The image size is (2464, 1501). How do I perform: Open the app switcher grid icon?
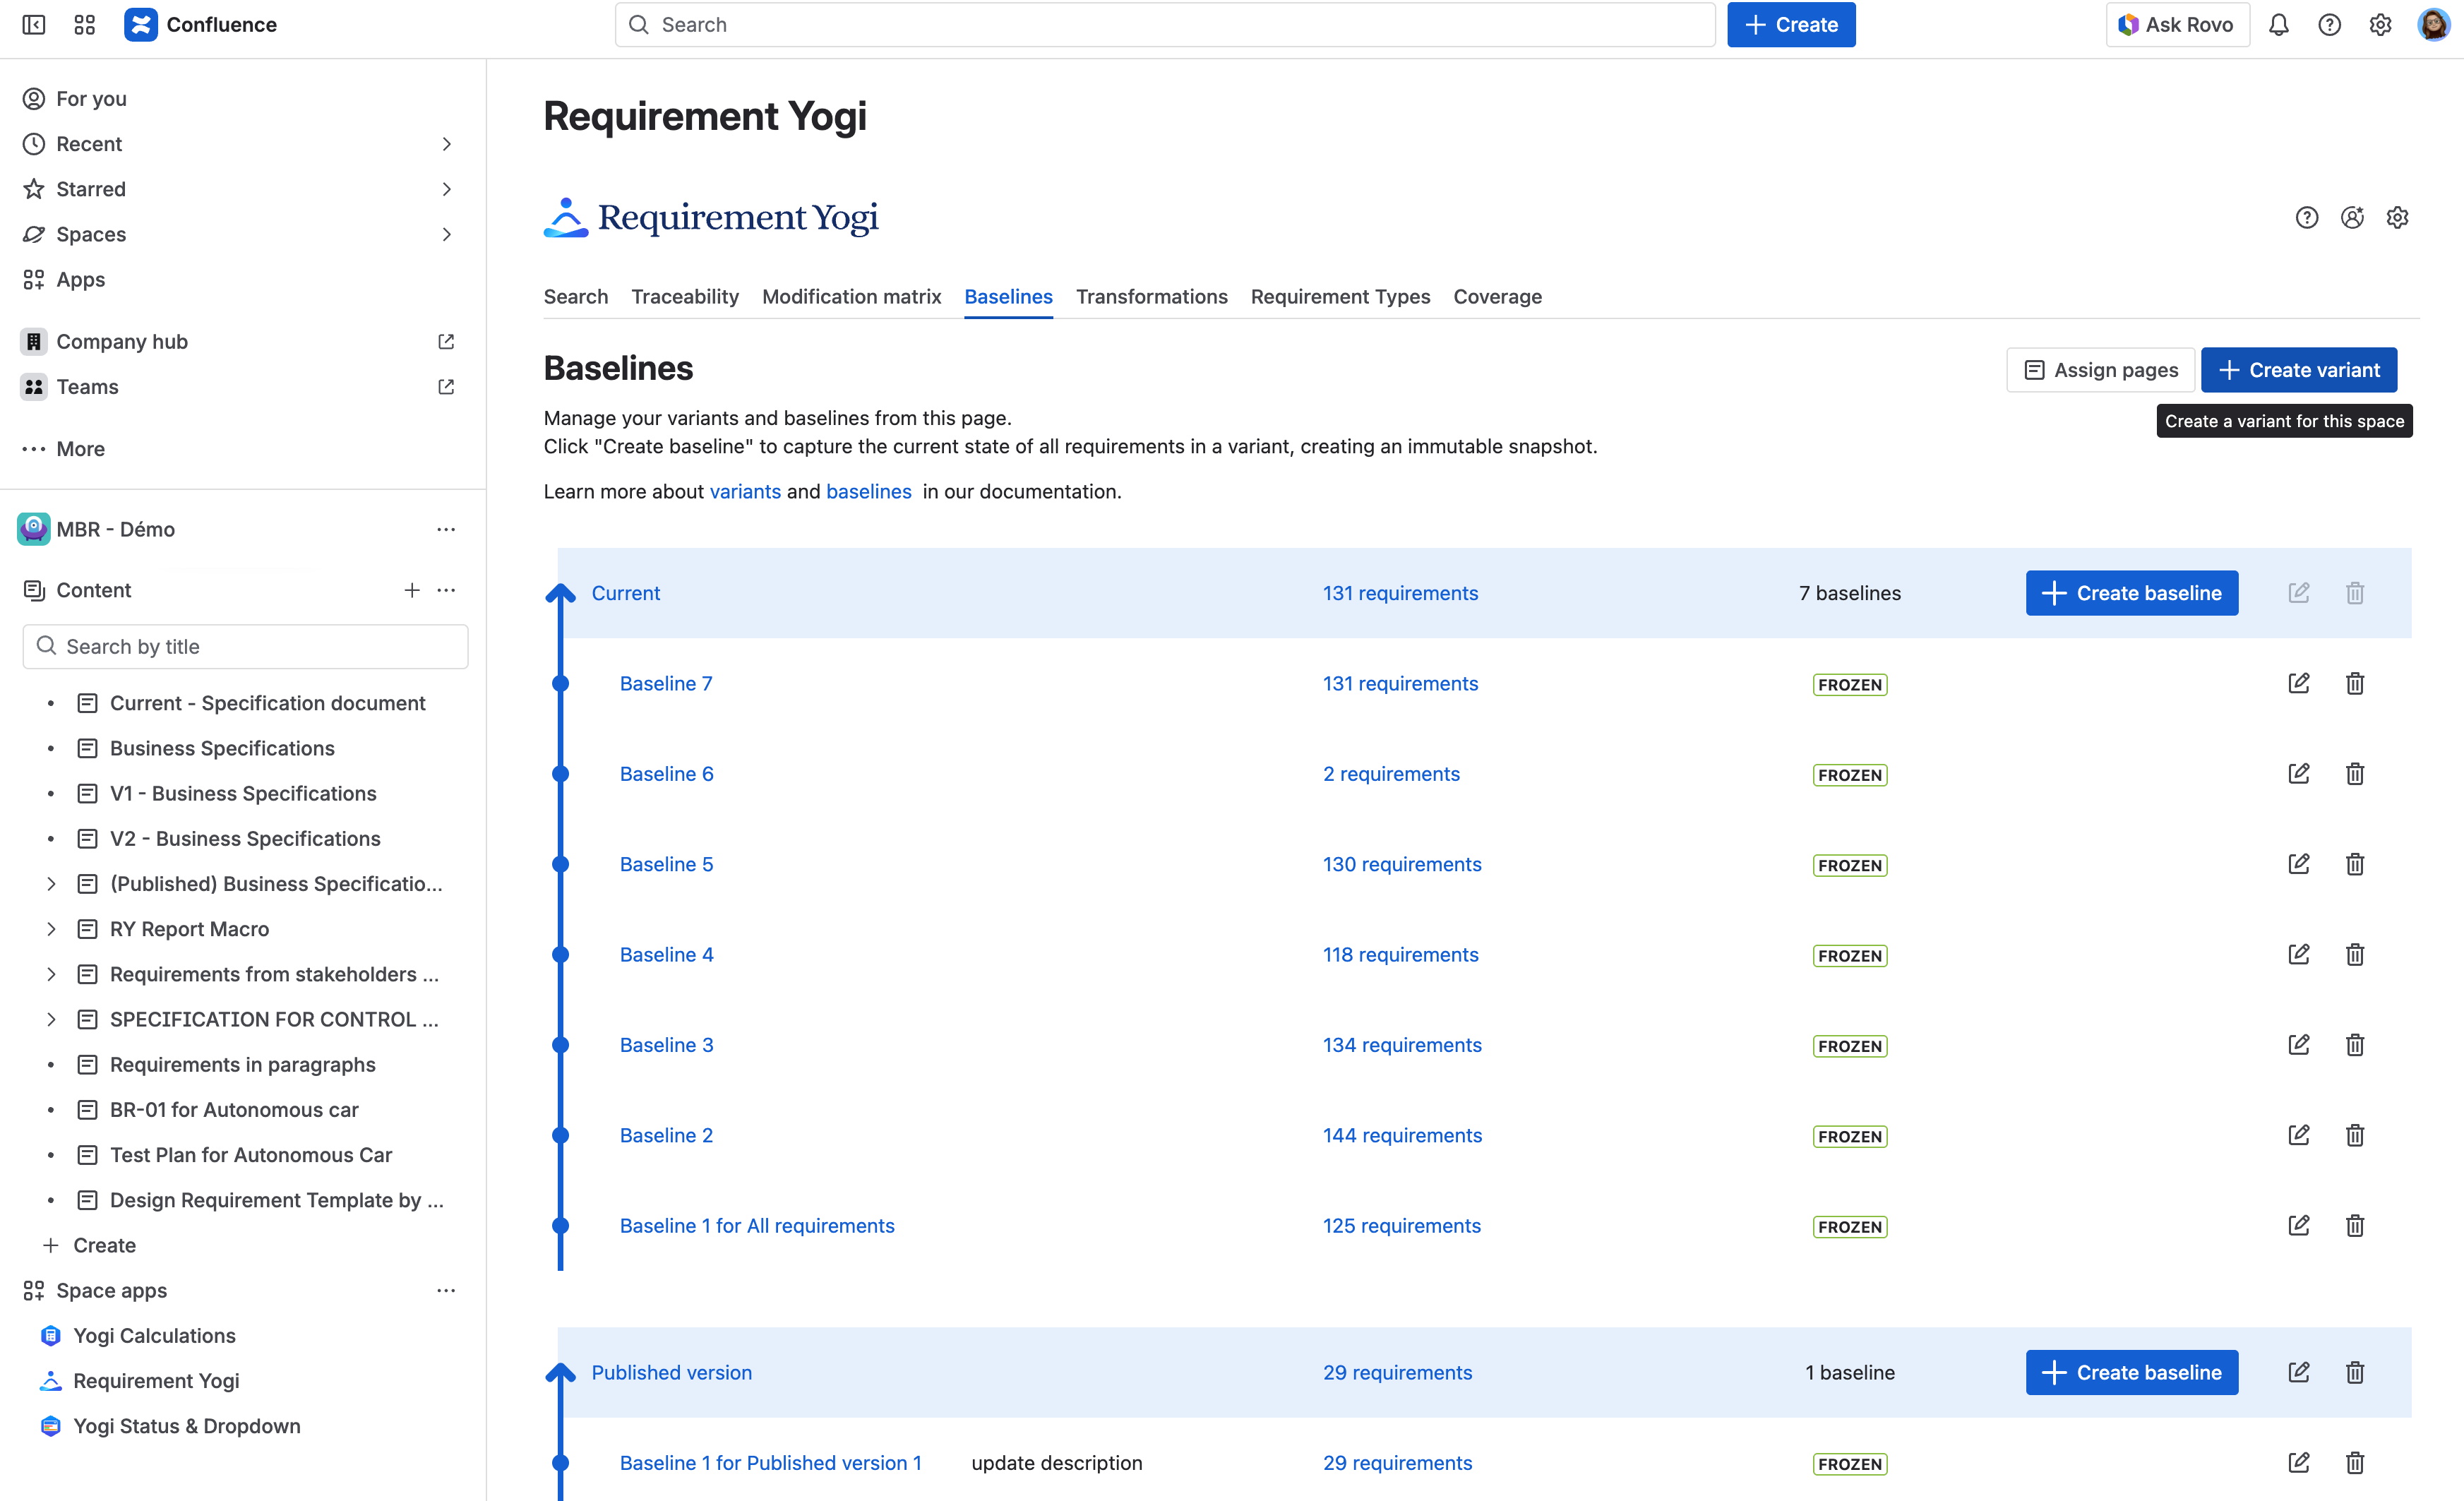tap(85, 25)
